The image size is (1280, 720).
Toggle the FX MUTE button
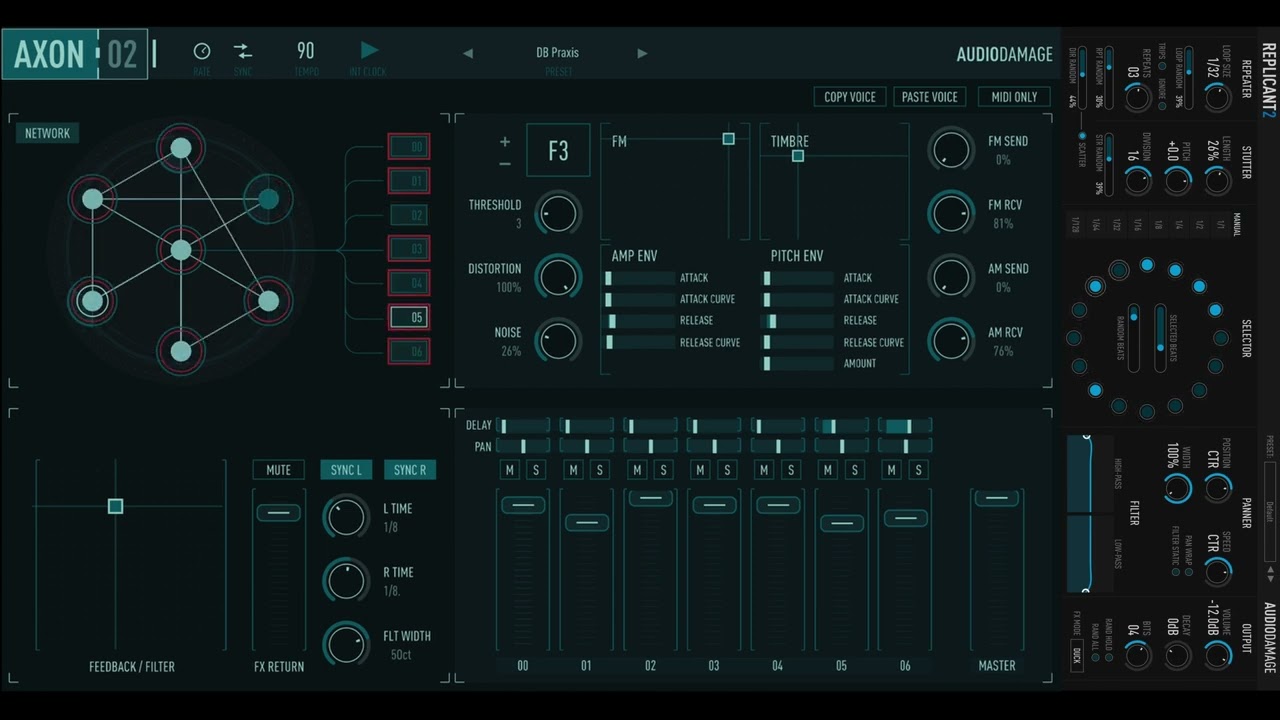[x=279, y=470]
